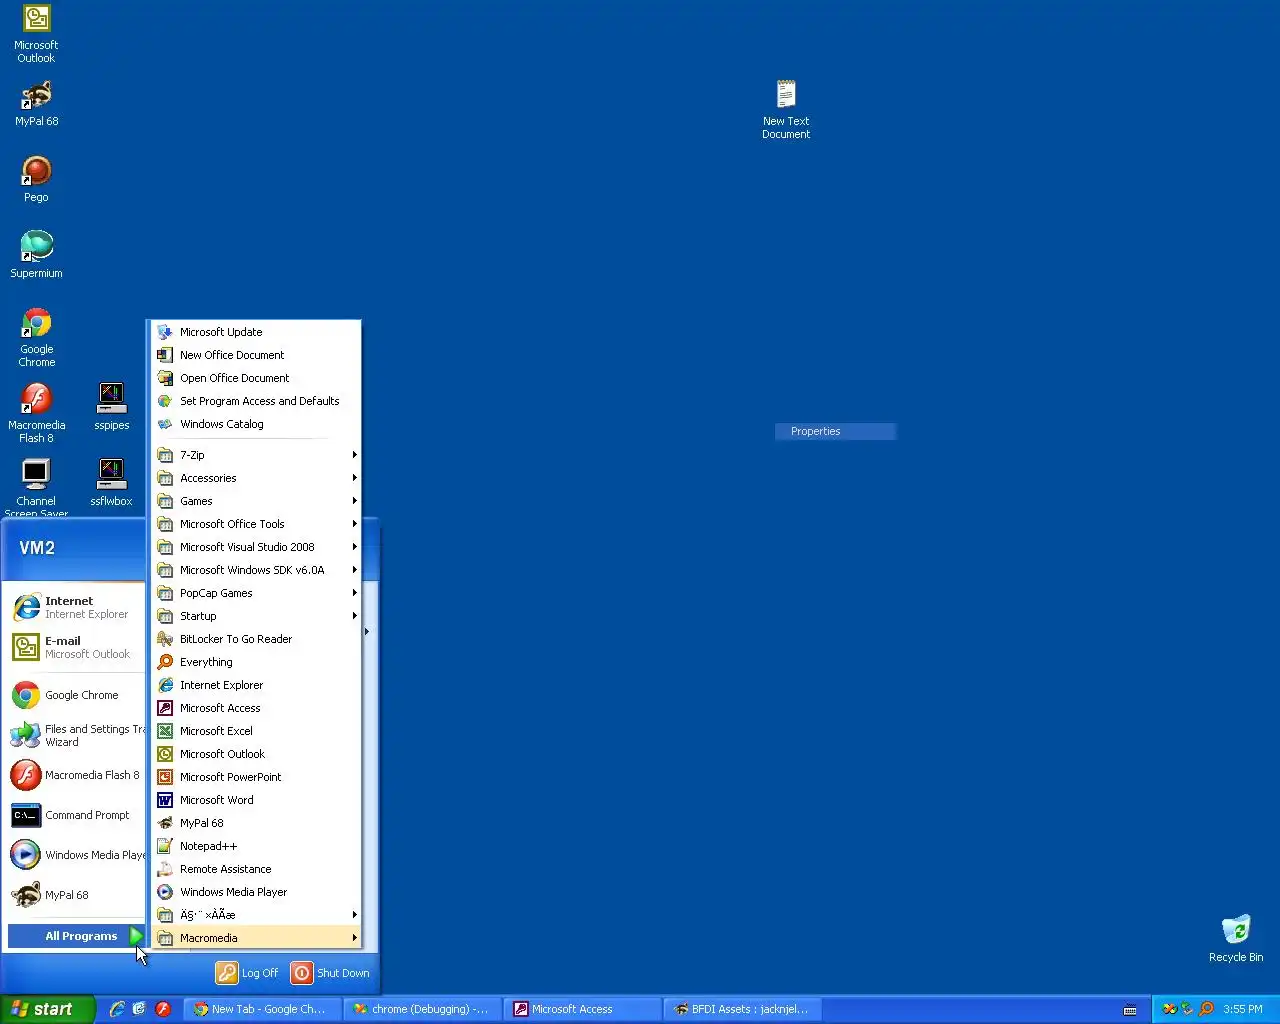
Task: Open Pego desktop icon
Action: point(36,179)
